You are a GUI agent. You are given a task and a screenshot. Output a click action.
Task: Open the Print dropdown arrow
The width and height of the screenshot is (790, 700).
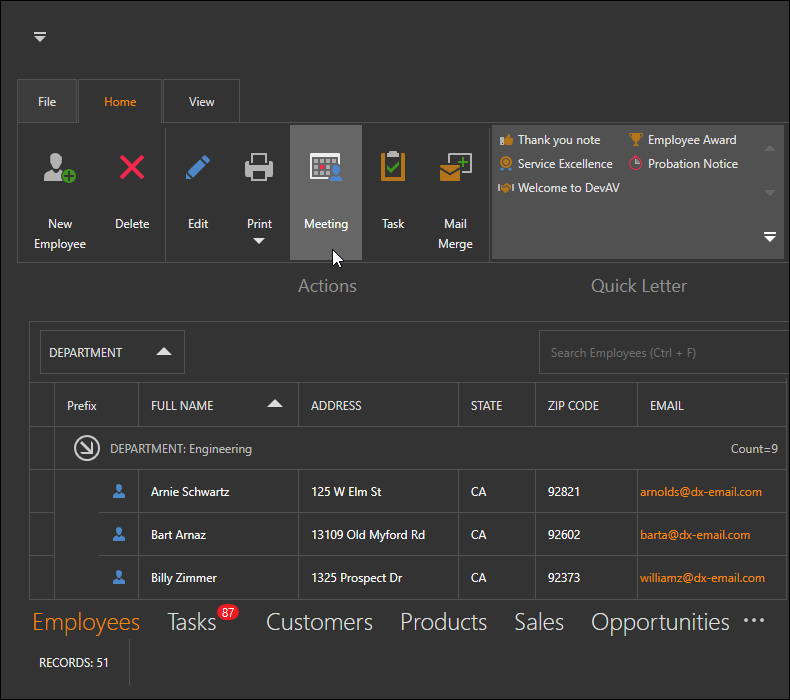(259, 241)
